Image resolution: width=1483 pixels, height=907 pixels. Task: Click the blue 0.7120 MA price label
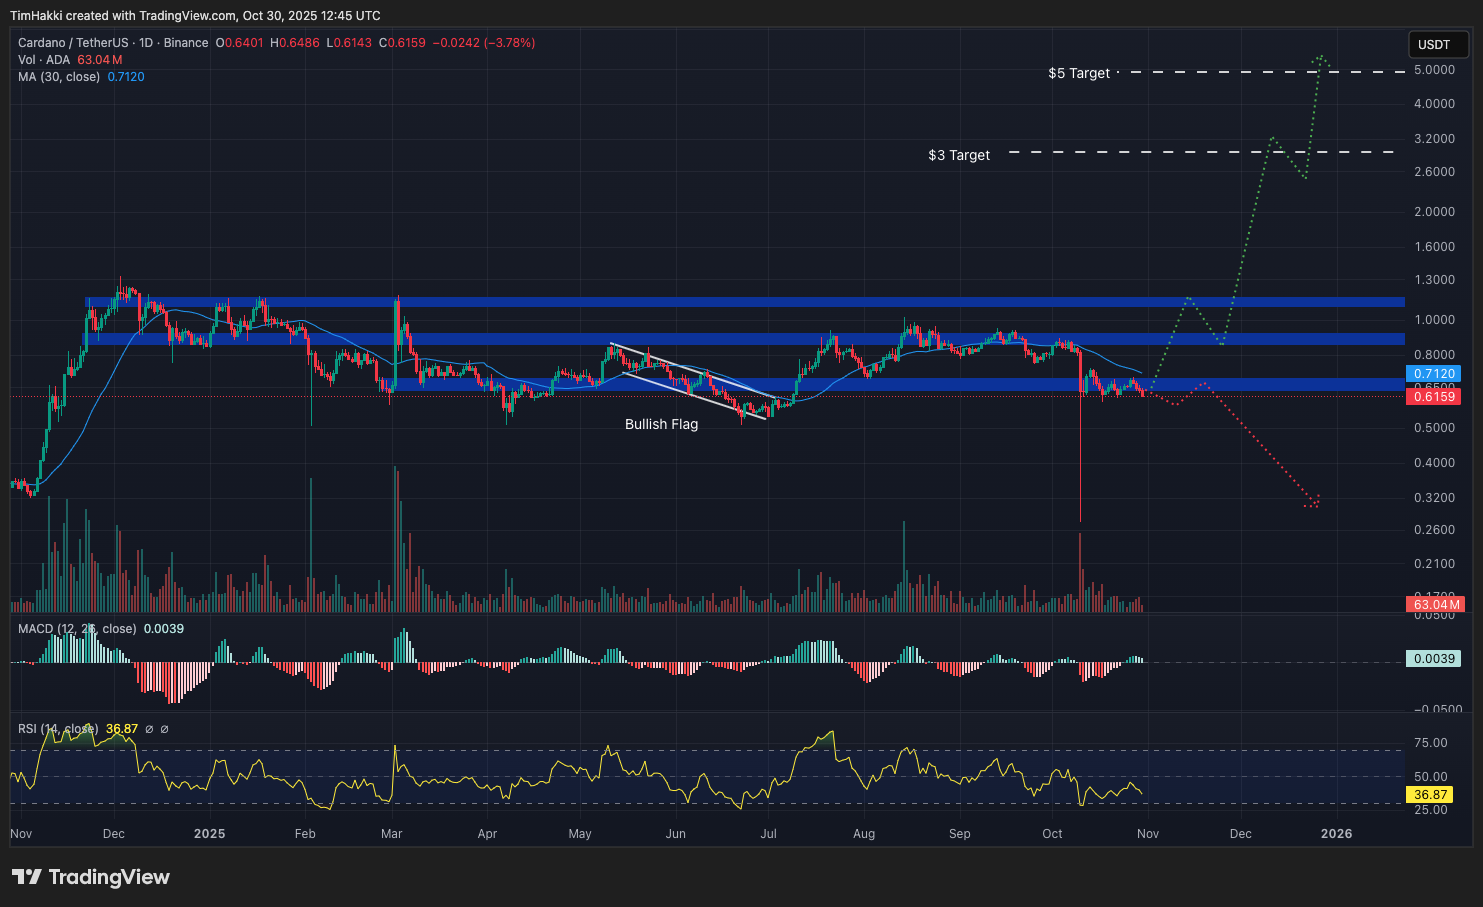(x=1433, y=374)
